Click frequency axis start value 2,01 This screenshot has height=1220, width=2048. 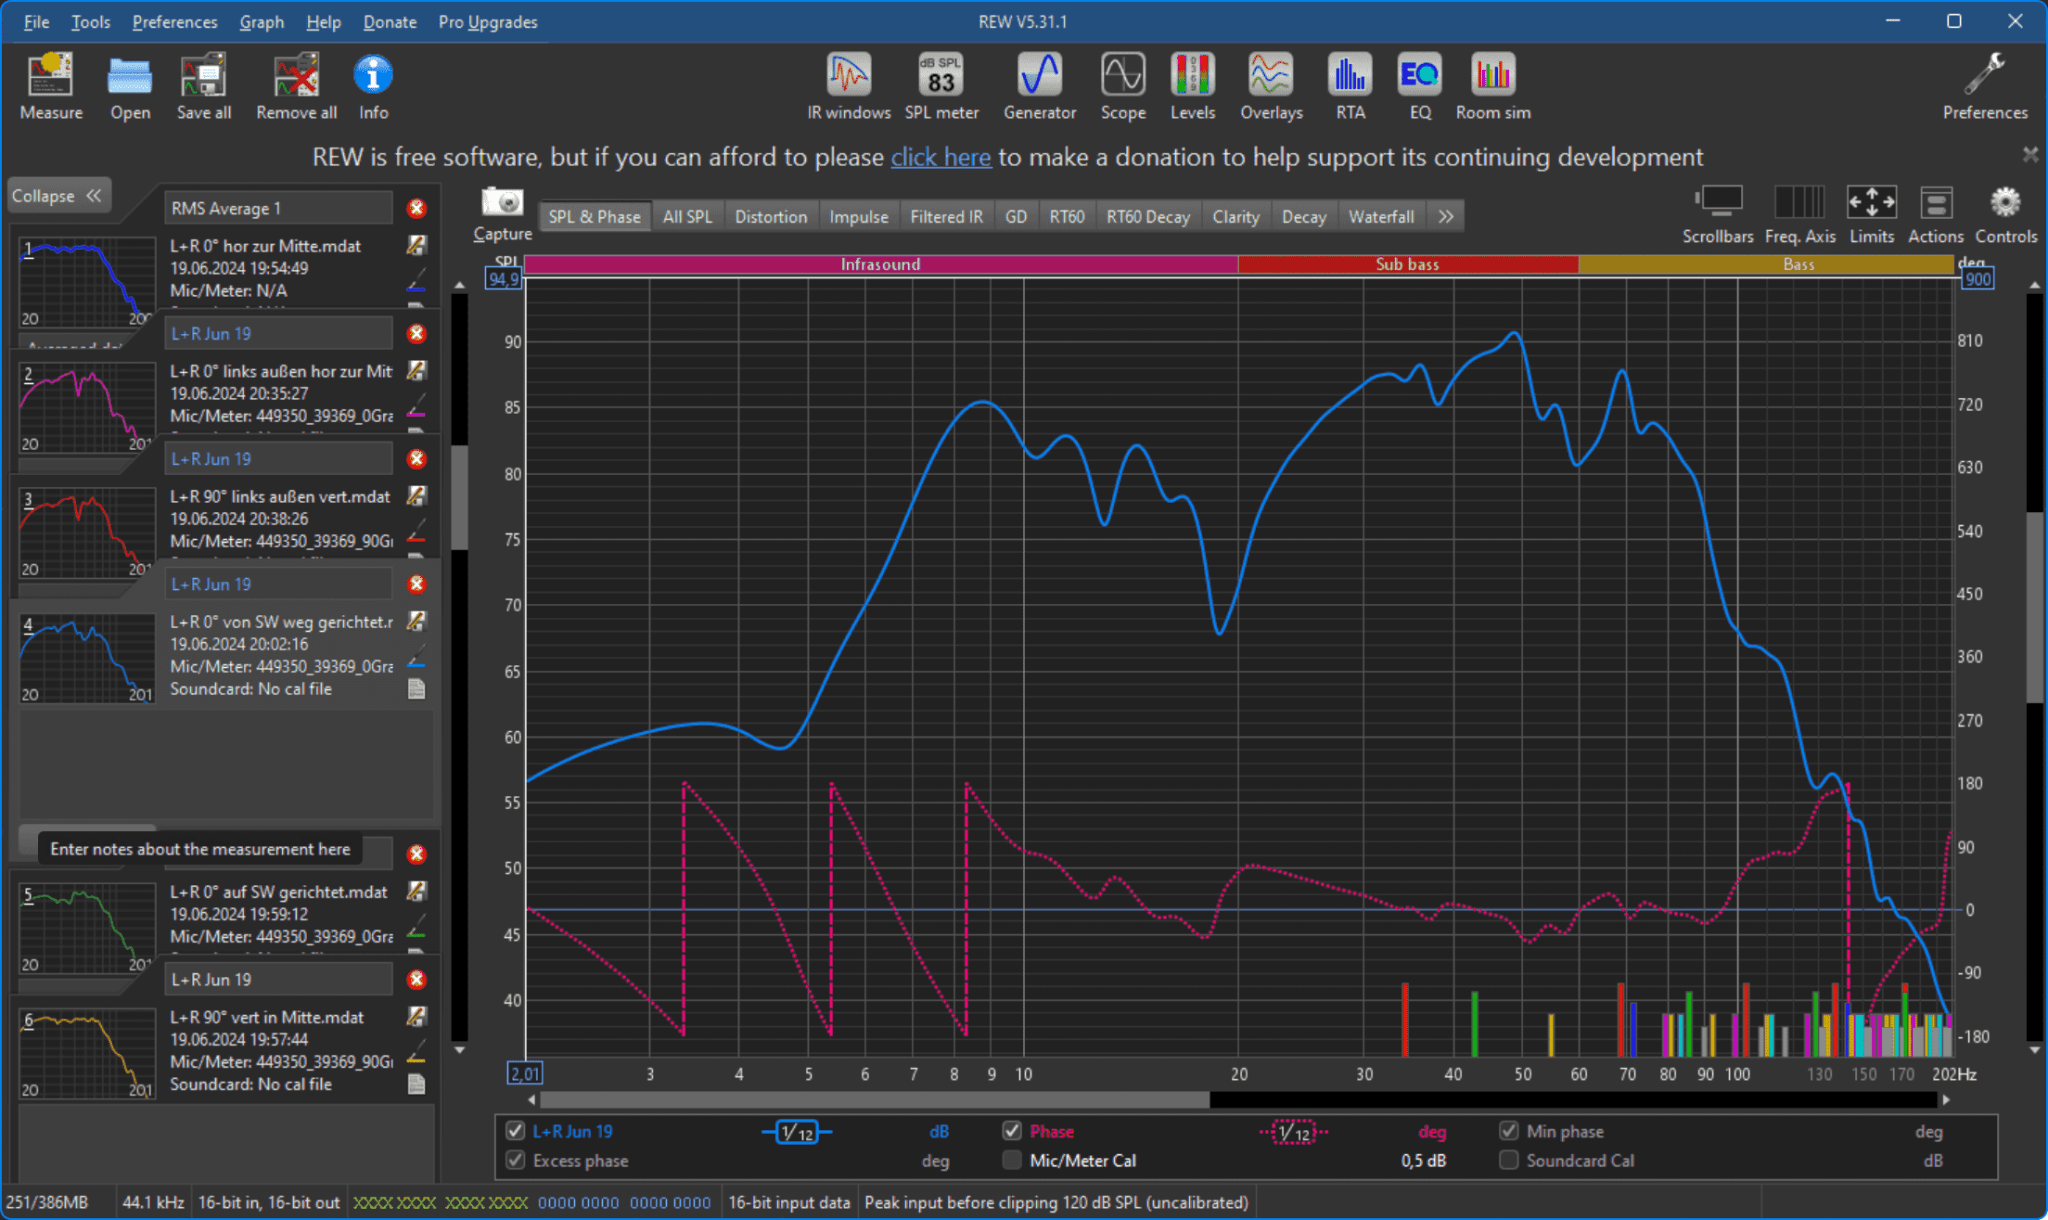[x=525, y=1074]
